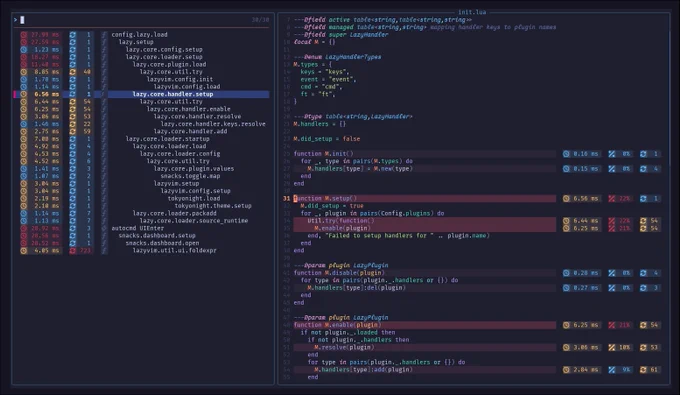The image size is (680, 395).
Task: Select lazy.core.handler.add entry
Action: pyautogui.click(x=190, y=131)
